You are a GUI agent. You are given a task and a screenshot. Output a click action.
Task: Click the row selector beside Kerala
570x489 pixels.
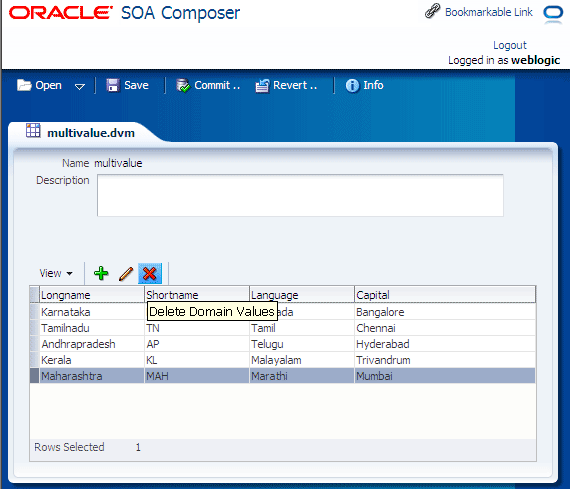(35, 360)
